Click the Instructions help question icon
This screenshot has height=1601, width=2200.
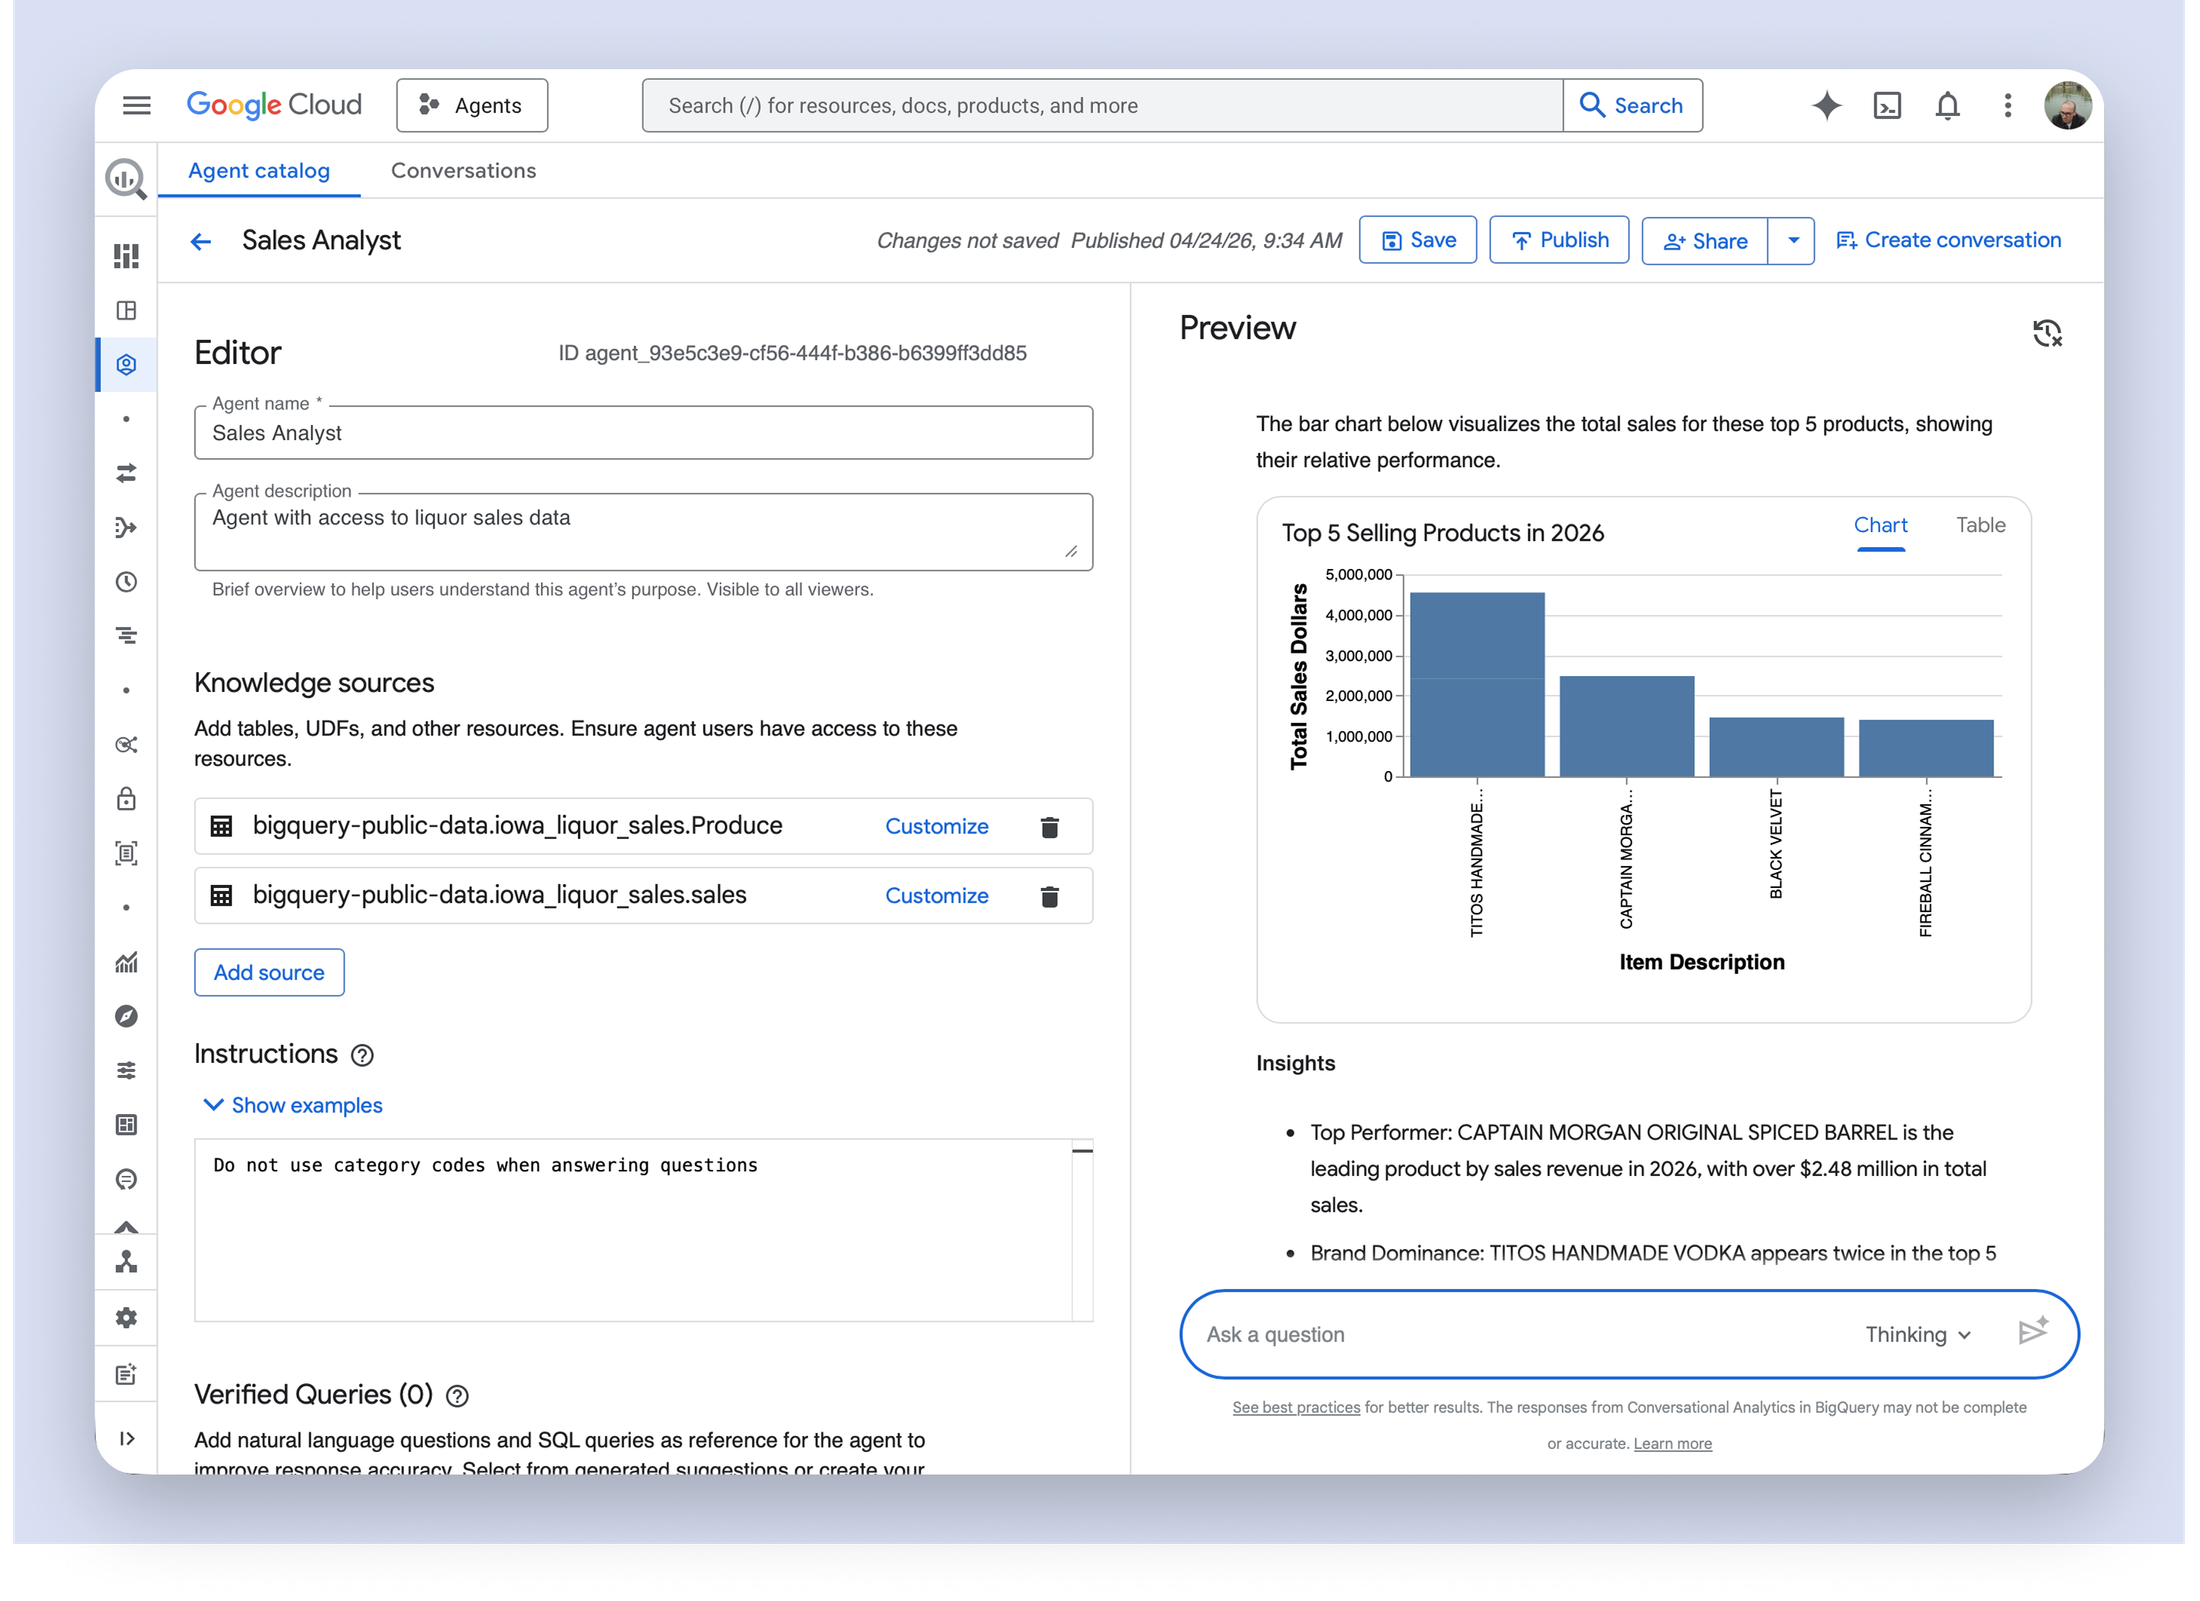[x=362, y=1055]
